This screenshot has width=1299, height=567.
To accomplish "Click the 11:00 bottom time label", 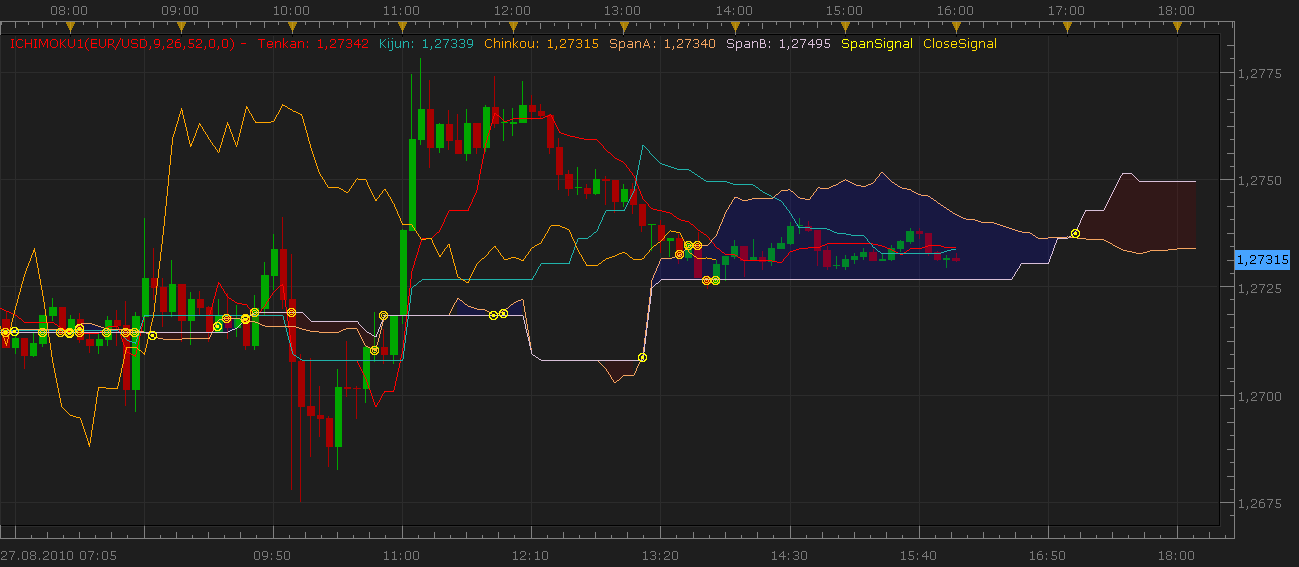I will [x=402, y=554].
